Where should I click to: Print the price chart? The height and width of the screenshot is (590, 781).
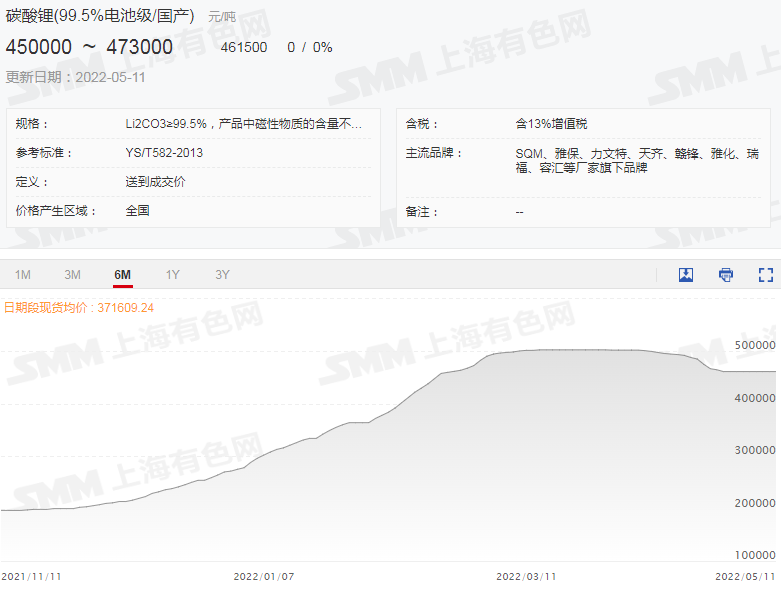click(726, 275)
